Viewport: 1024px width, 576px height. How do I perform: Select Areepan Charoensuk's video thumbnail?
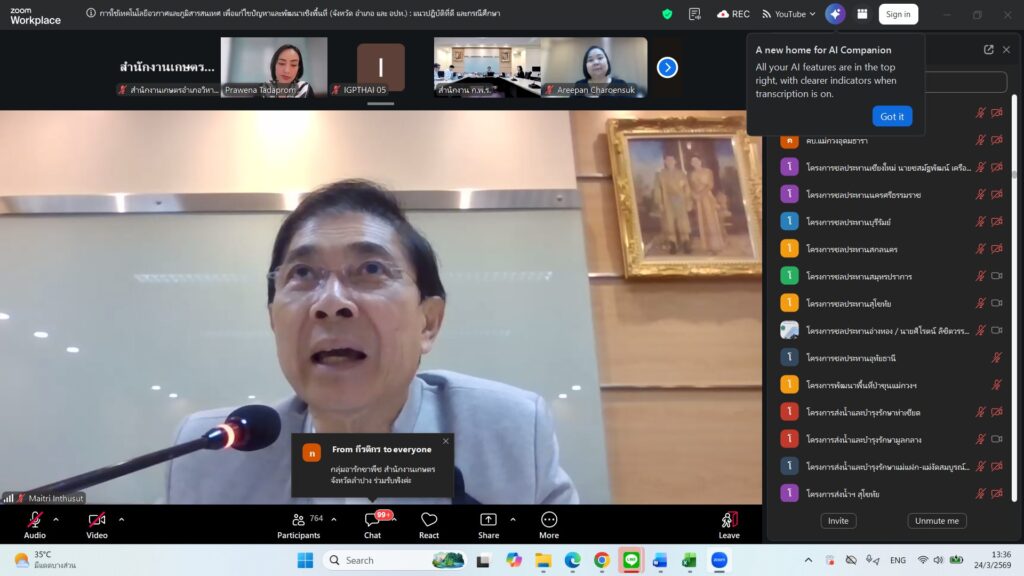click(594, 67)
